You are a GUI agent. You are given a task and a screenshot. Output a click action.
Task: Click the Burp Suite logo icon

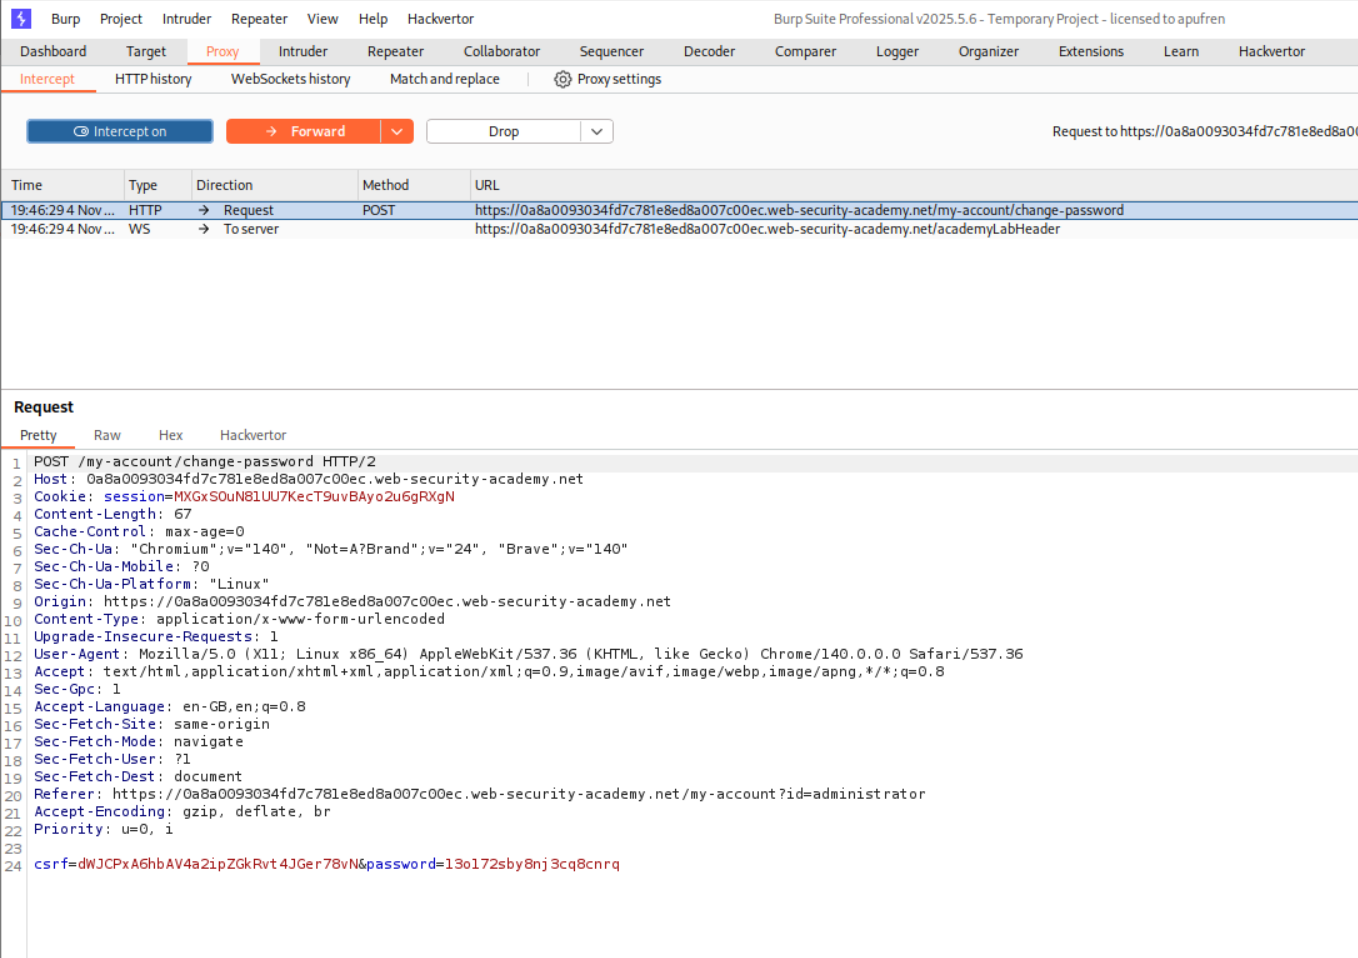tap(21, 19)
